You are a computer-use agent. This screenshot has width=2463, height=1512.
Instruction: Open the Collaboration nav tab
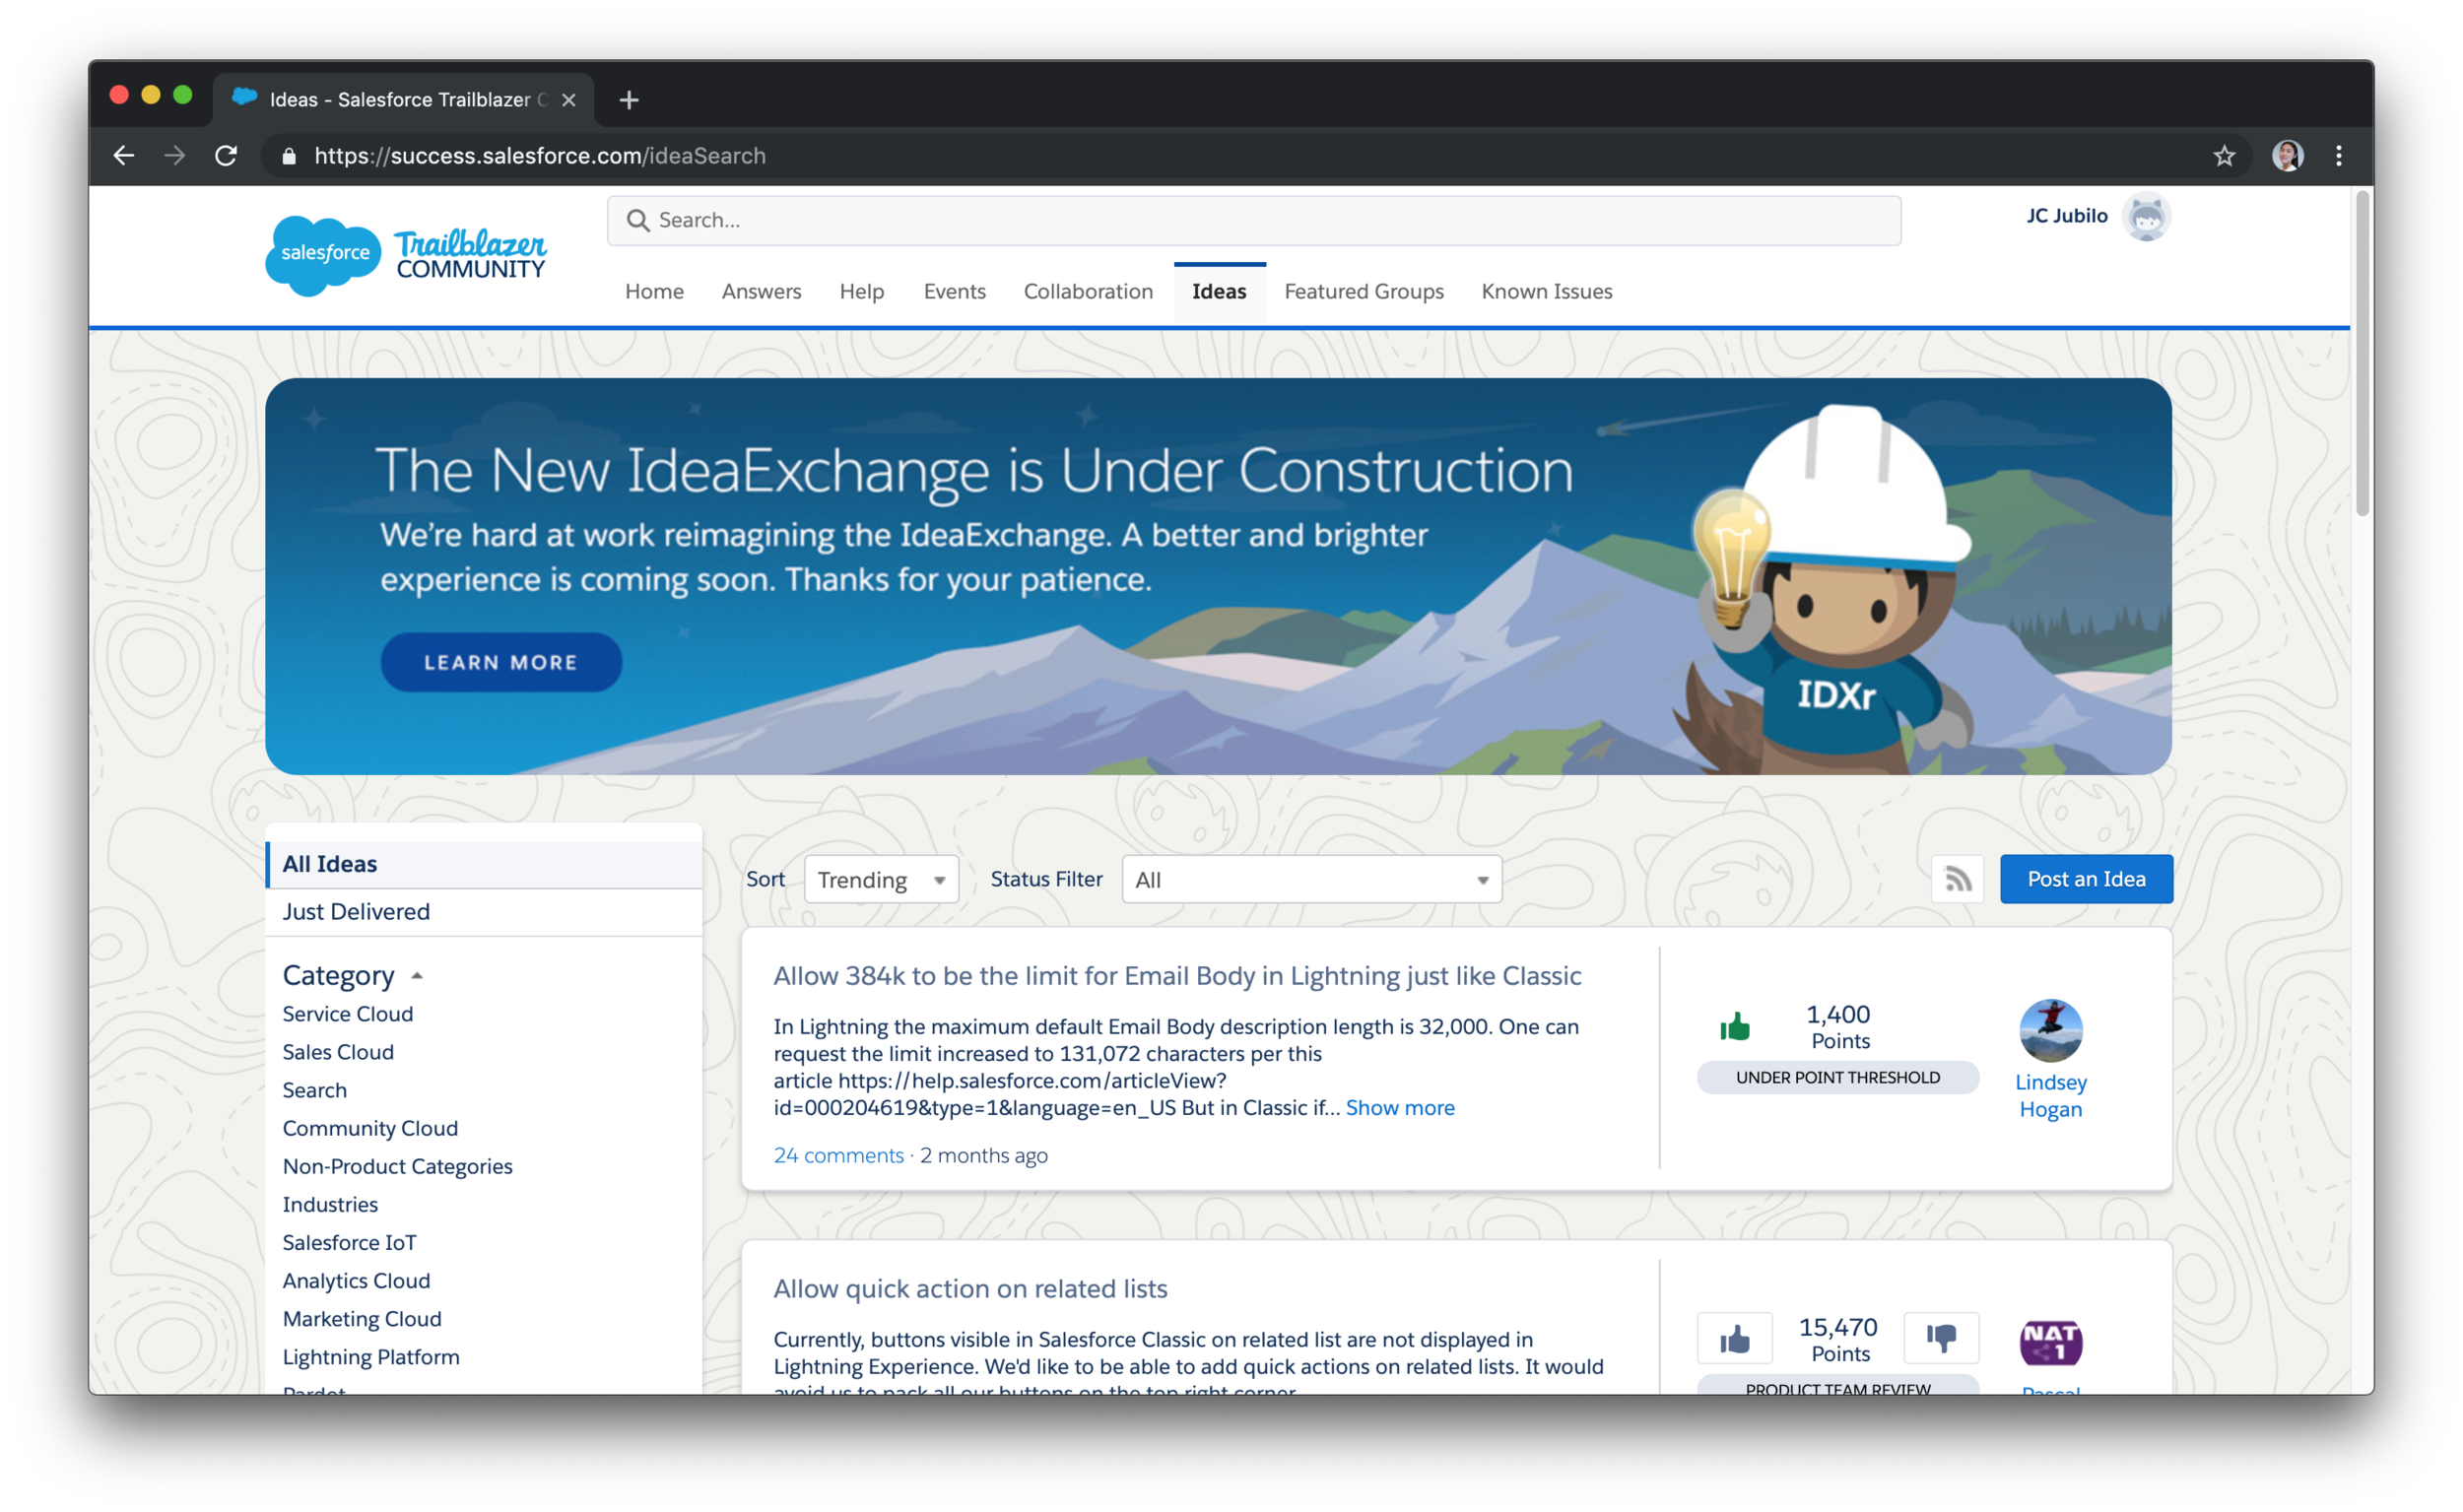point(1088,291)
